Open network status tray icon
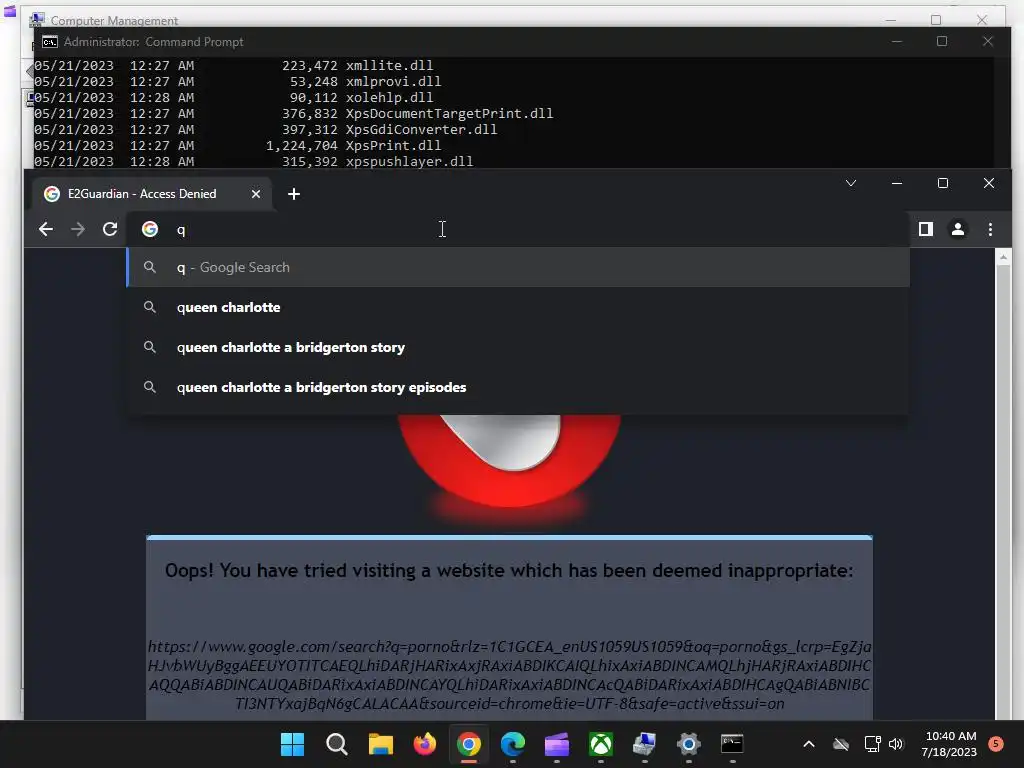1024x768 pixels. [x=872, y=744]
